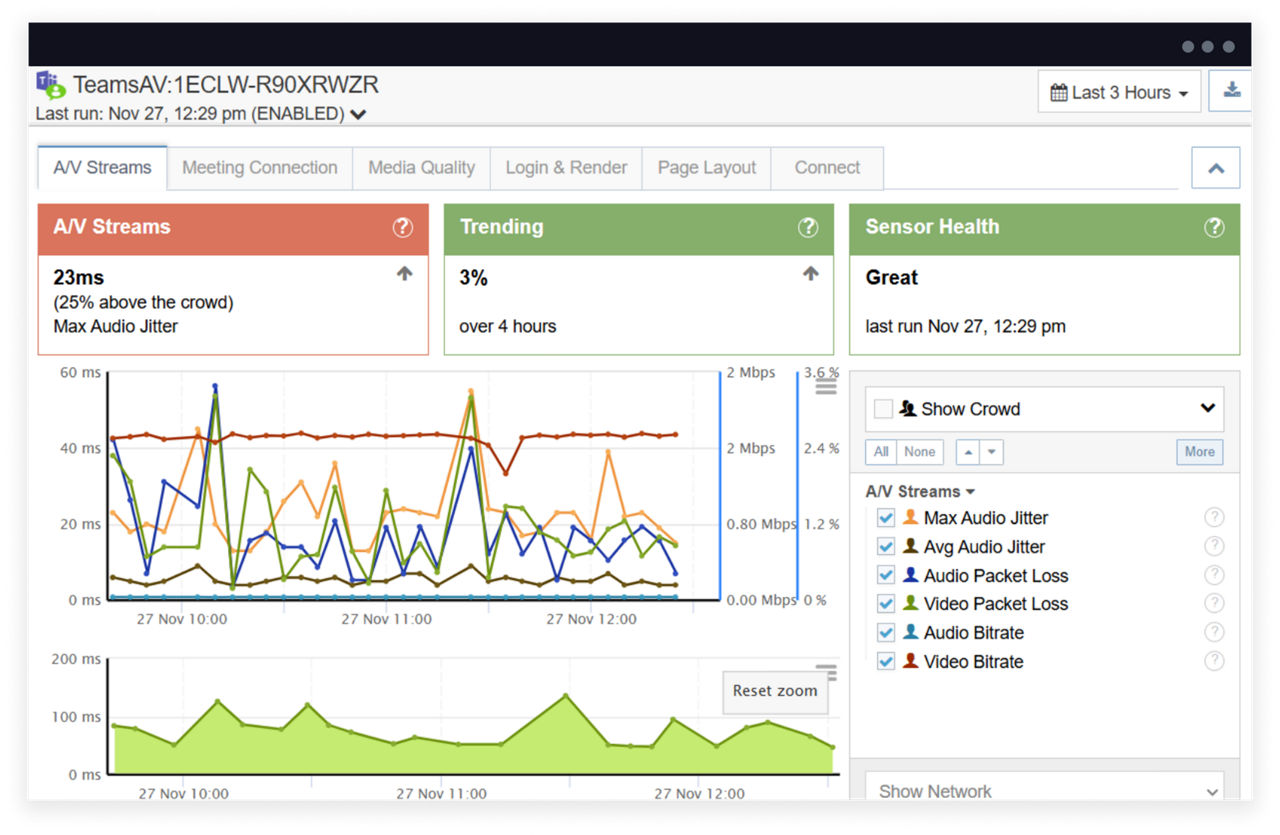The width and height of the screenshot is (1280, 835).
Task: Switch to the Media Quality tab
Action: [x=421, y=168]
